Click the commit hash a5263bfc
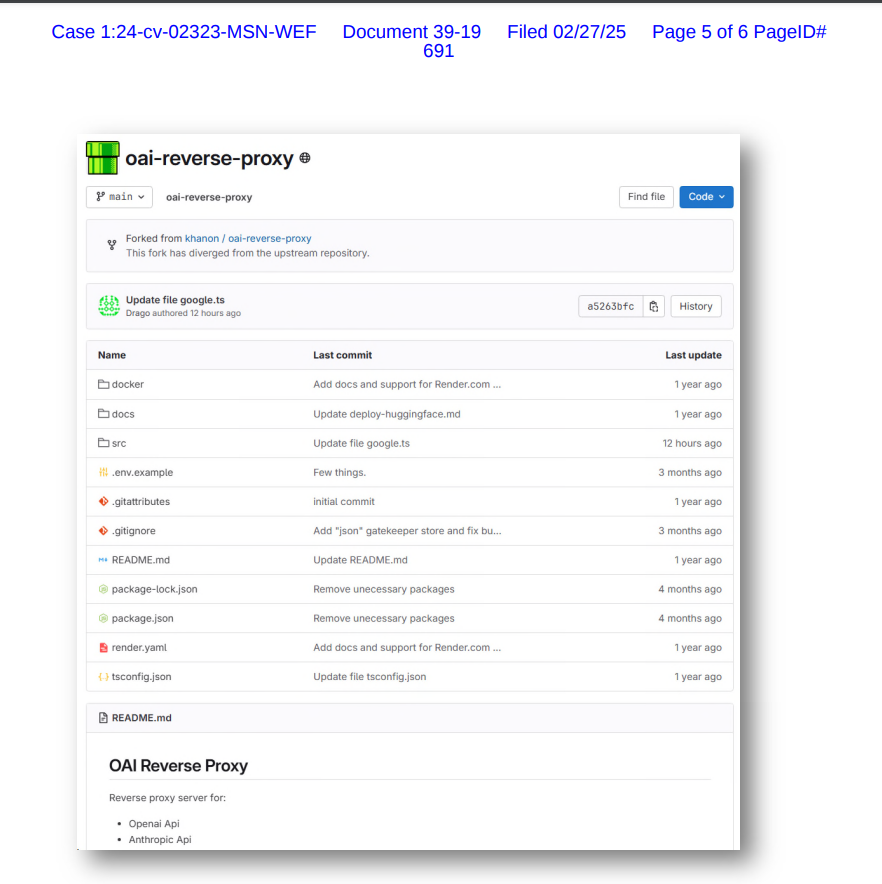Viewport: 882px width, 884px height. coord(611,306)
